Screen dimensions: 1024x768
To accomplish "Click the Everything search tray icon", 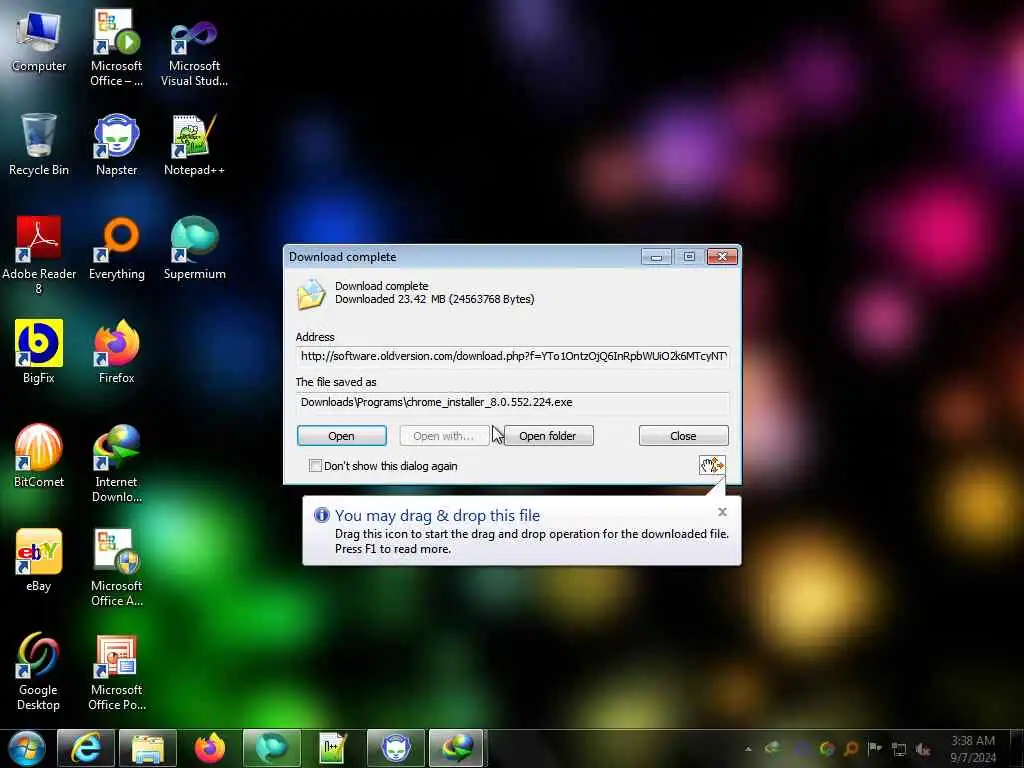I will click(x=851, y=748).
